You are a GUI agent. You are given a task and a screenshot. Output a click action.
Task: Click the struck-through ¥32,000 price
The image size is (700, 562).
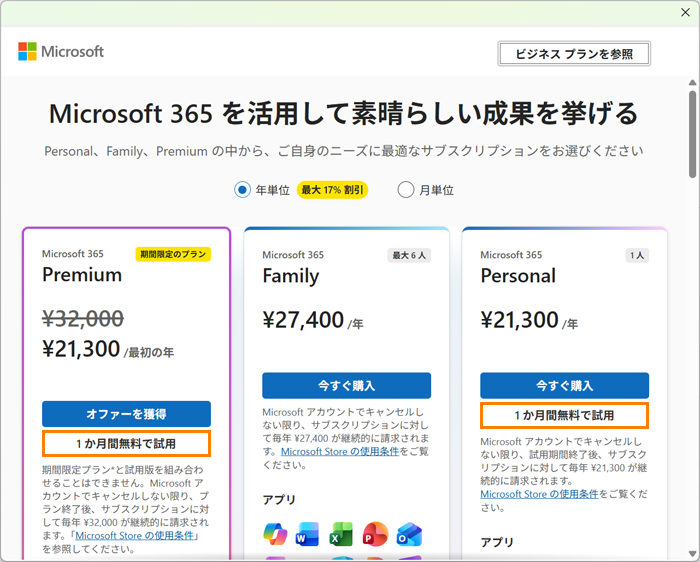[x=83, y=319]
